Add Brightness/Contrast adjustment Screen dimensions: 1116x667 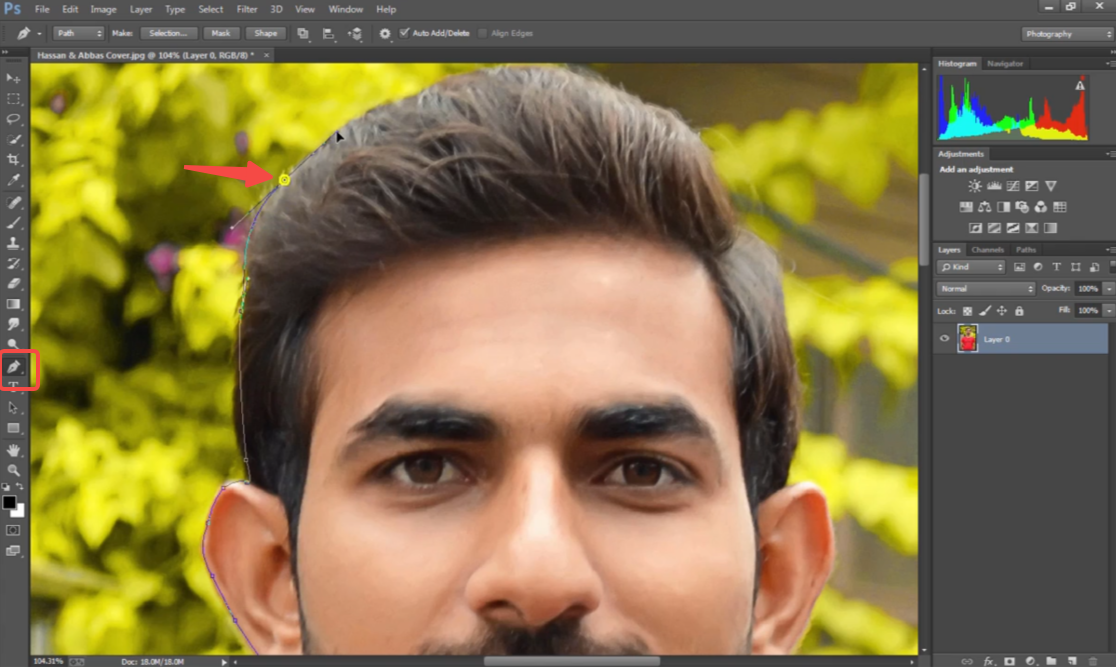pos(974,186)
